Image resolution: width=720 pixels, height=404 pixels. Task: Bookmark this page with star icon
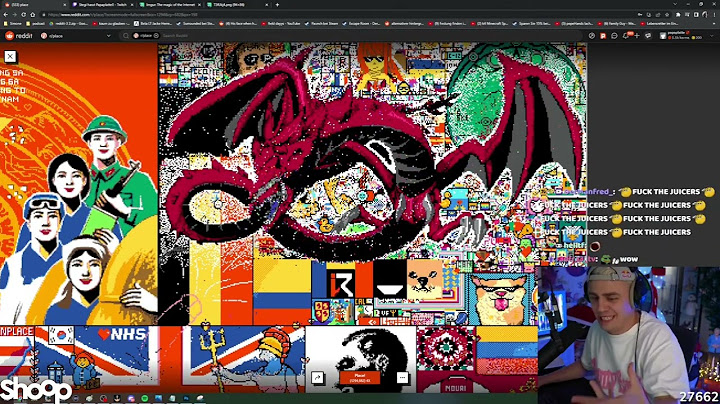tap(667, 15)
